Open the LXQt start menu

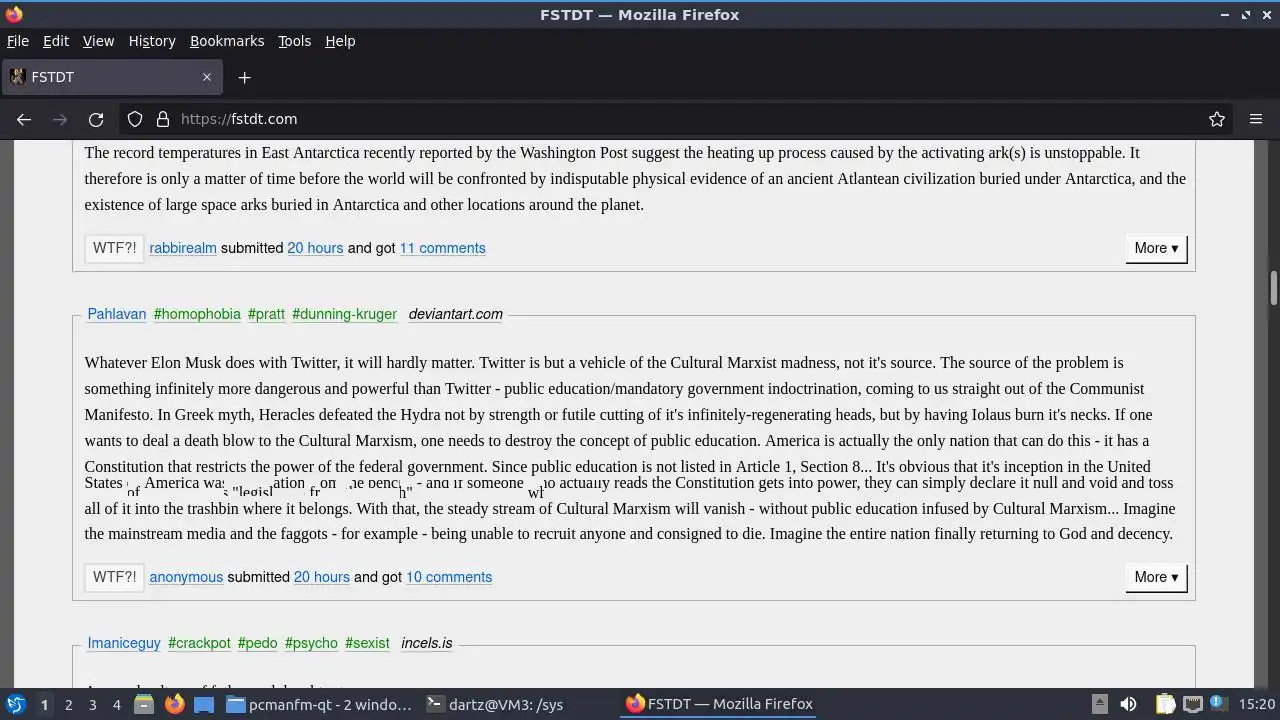tap(15, 704)
